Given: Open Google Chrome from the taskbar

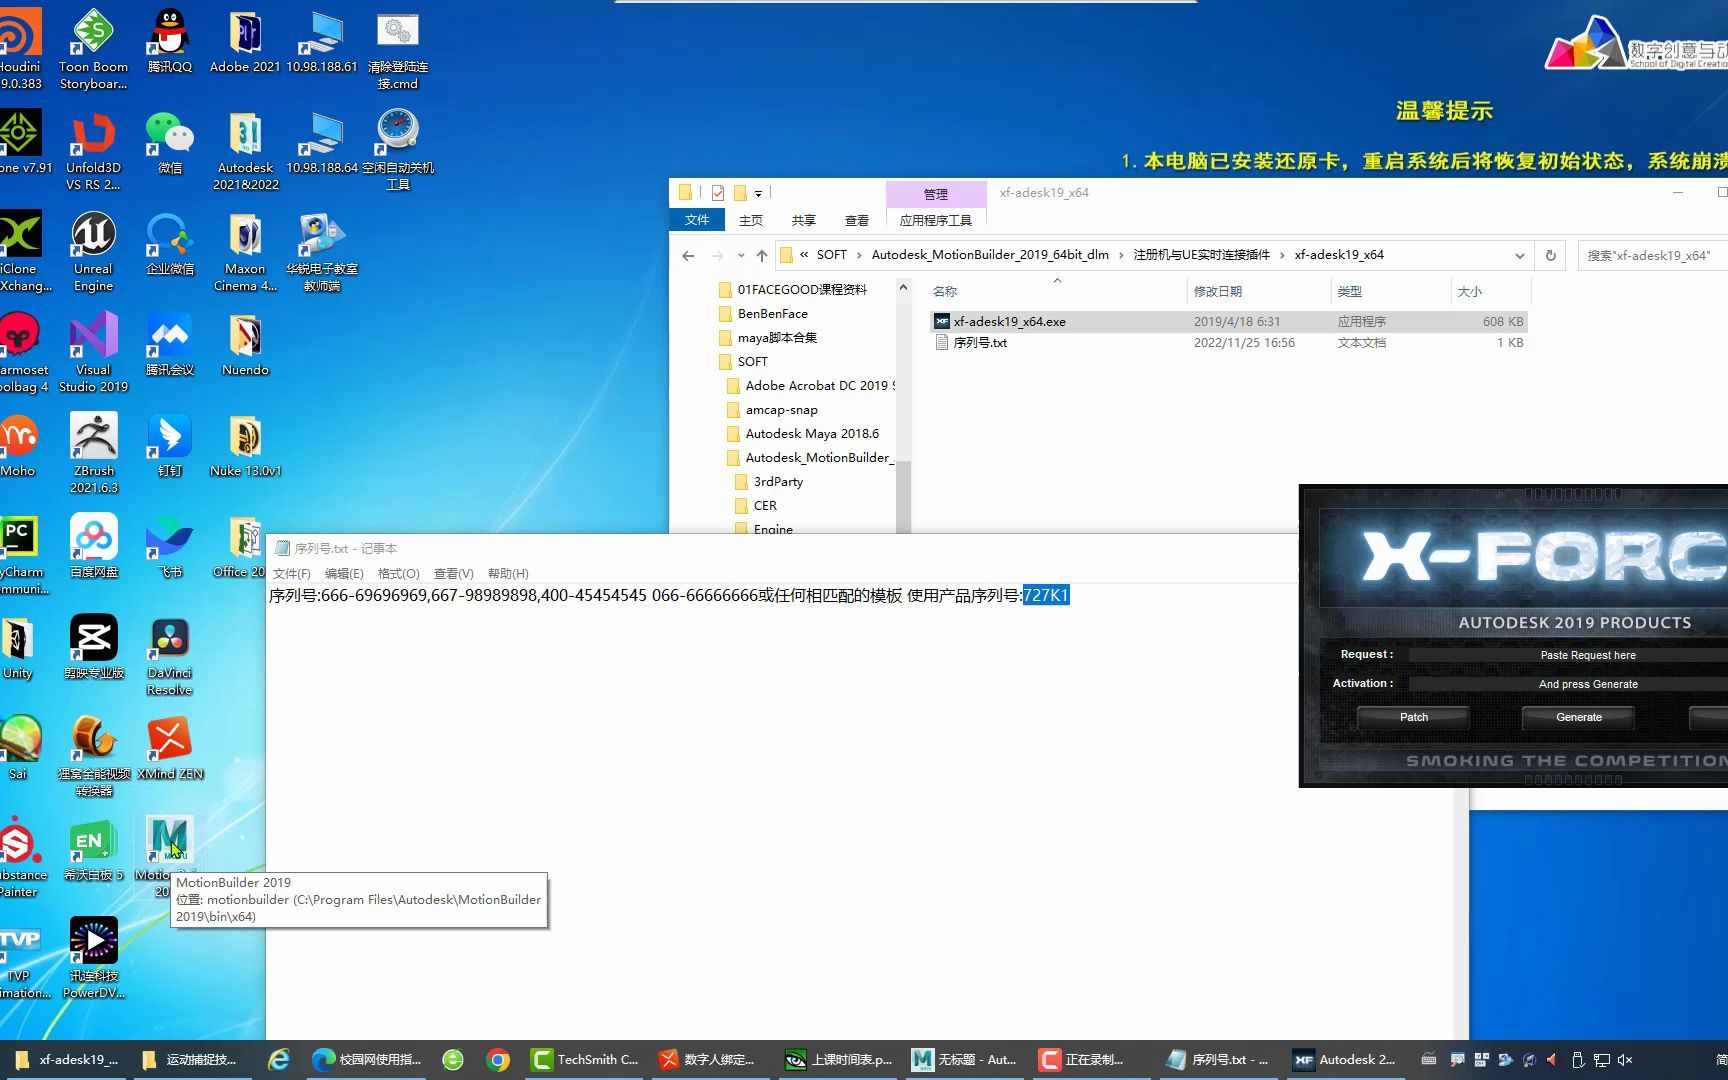Looking at the screenshot, I should pos(498,1060).
